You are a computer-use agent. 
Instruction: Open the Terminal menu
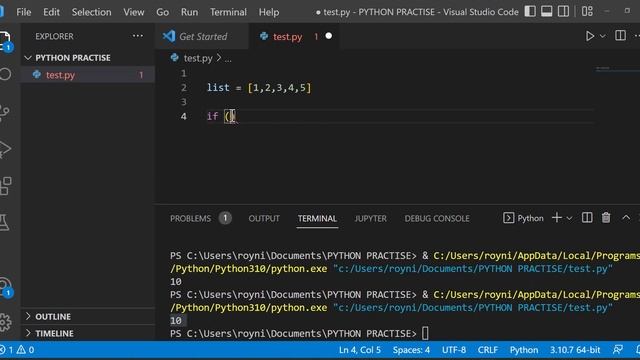[228, 12]
